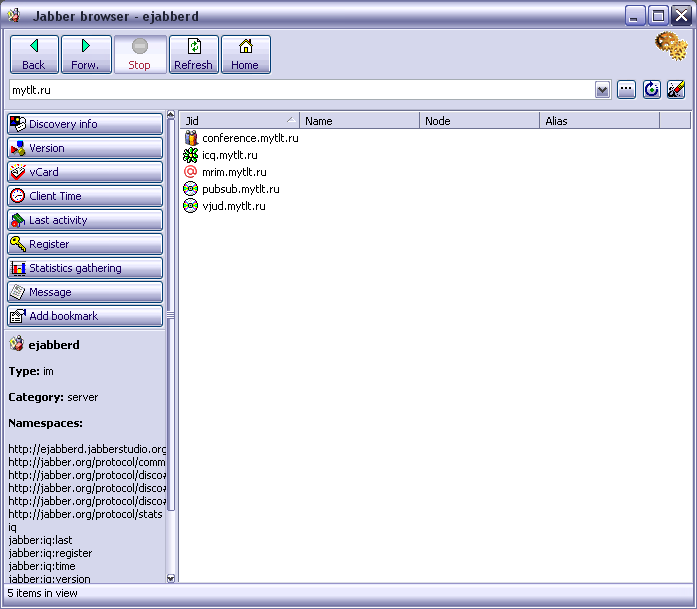Screen dimensions: 697x609
Task: Select the icq.mytlt.ru transport entry
Action: [229, 155]
